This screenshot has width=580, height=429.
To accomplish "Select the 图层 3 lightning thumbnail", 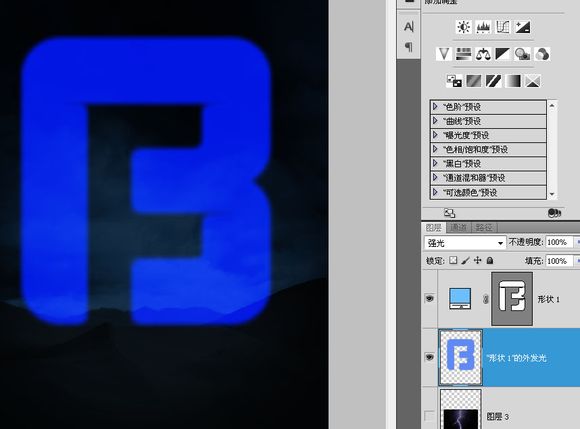I will click(x=461, y=409).
